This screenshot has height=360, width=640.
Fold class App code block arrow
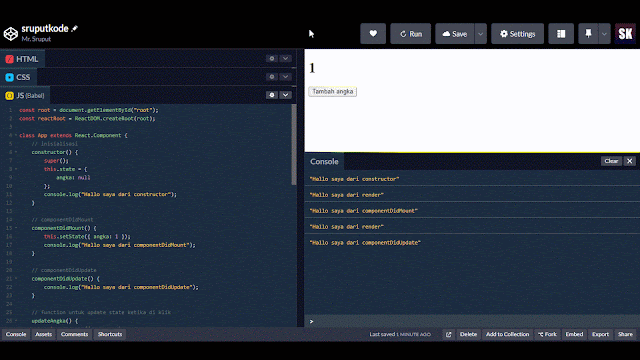(x=16, y=135)
